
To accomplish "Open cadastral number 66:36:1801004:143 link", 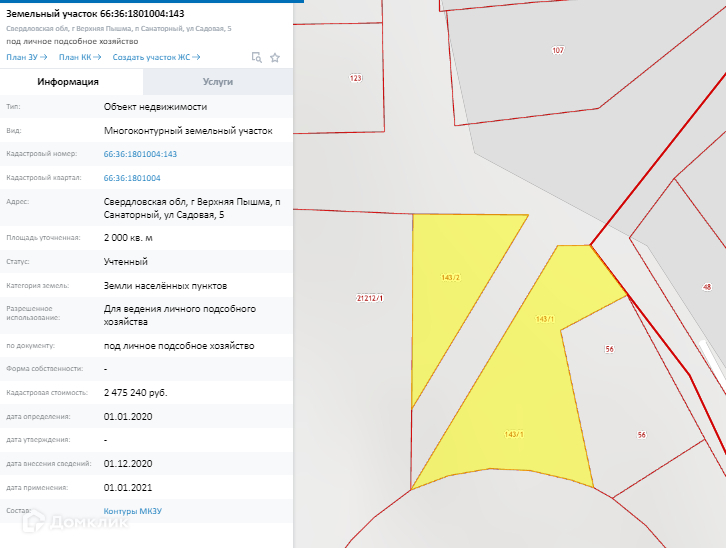I will tap(140, 154).
